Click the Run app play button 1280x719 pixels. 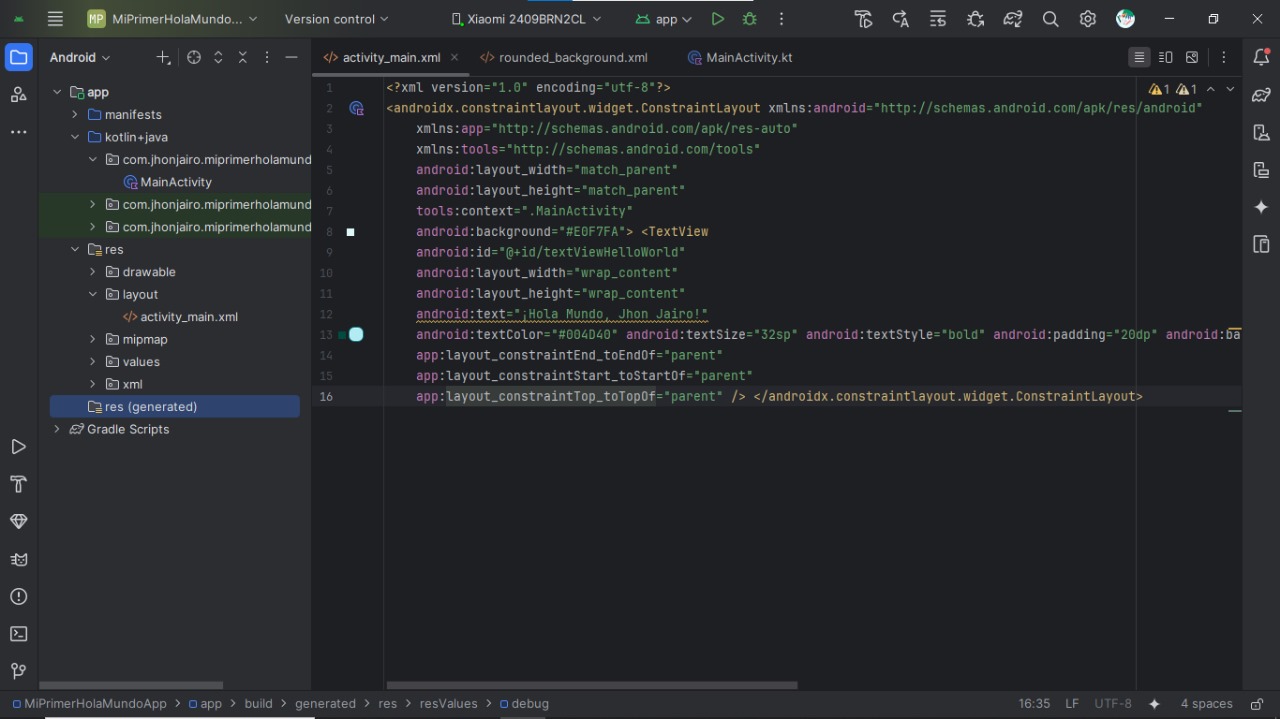pyautogui.click(x=717, y=19)
